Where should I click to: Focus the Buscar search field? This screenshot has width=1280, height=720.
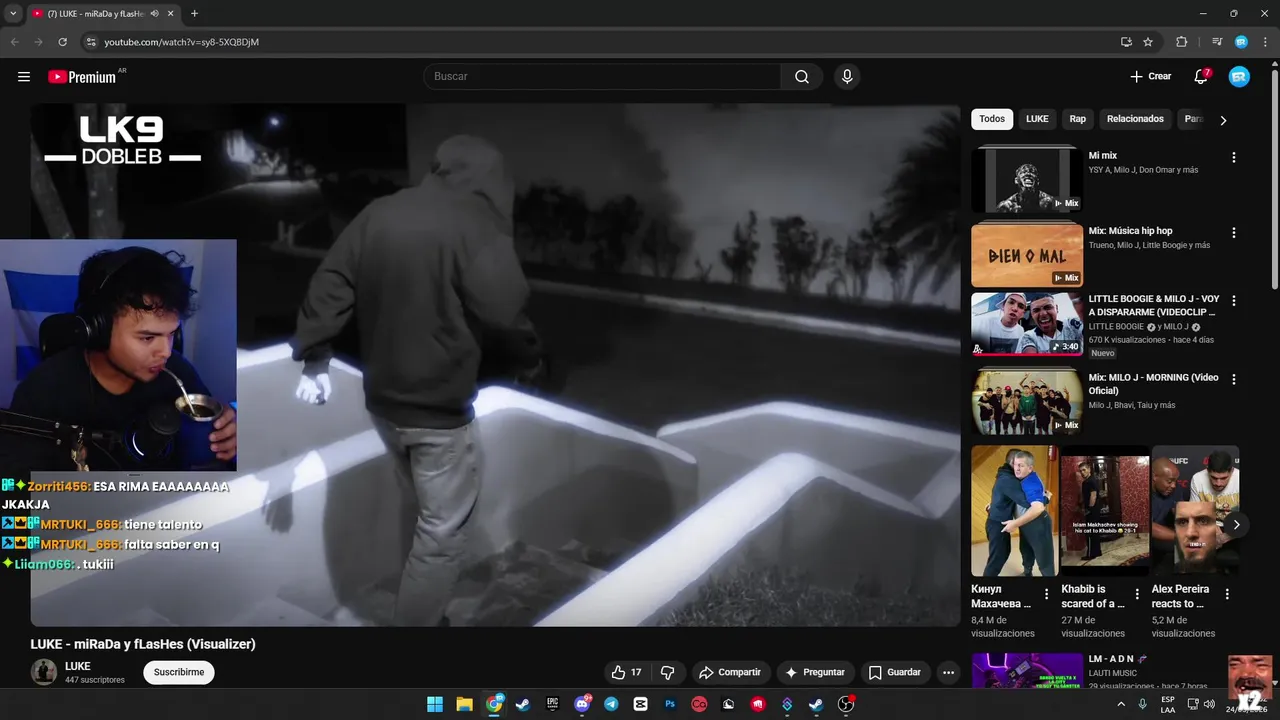602,77
